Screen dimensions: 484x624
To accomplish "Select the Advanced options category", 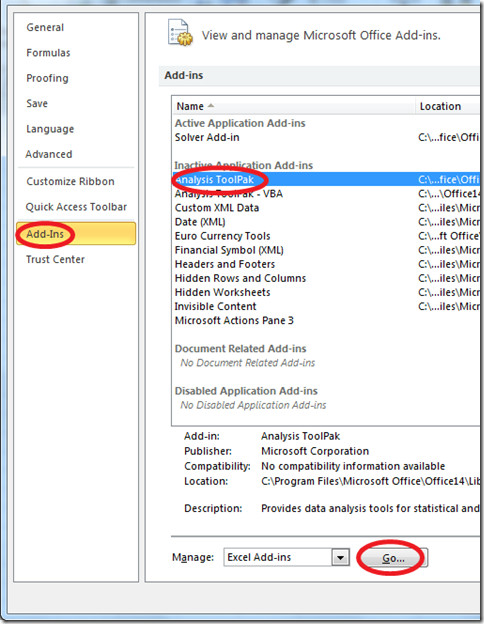I will (x=49, y=154).
